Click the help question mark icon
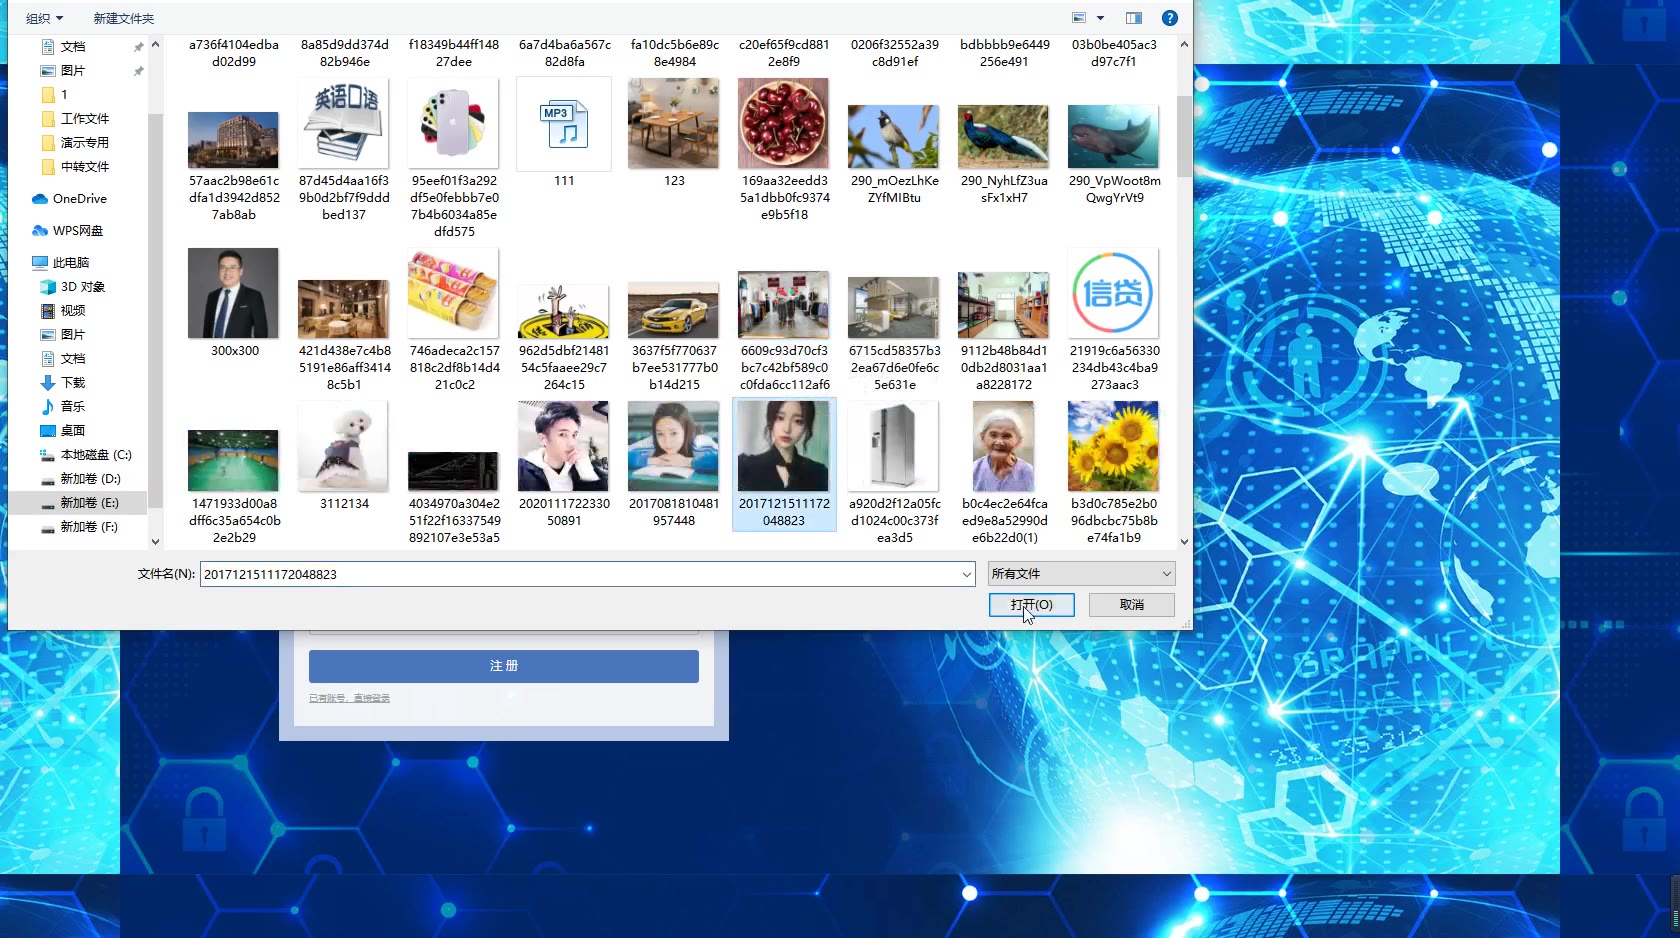This screenshot has width=1680, height=938. pyautogui.click(x=1169, y=18)
